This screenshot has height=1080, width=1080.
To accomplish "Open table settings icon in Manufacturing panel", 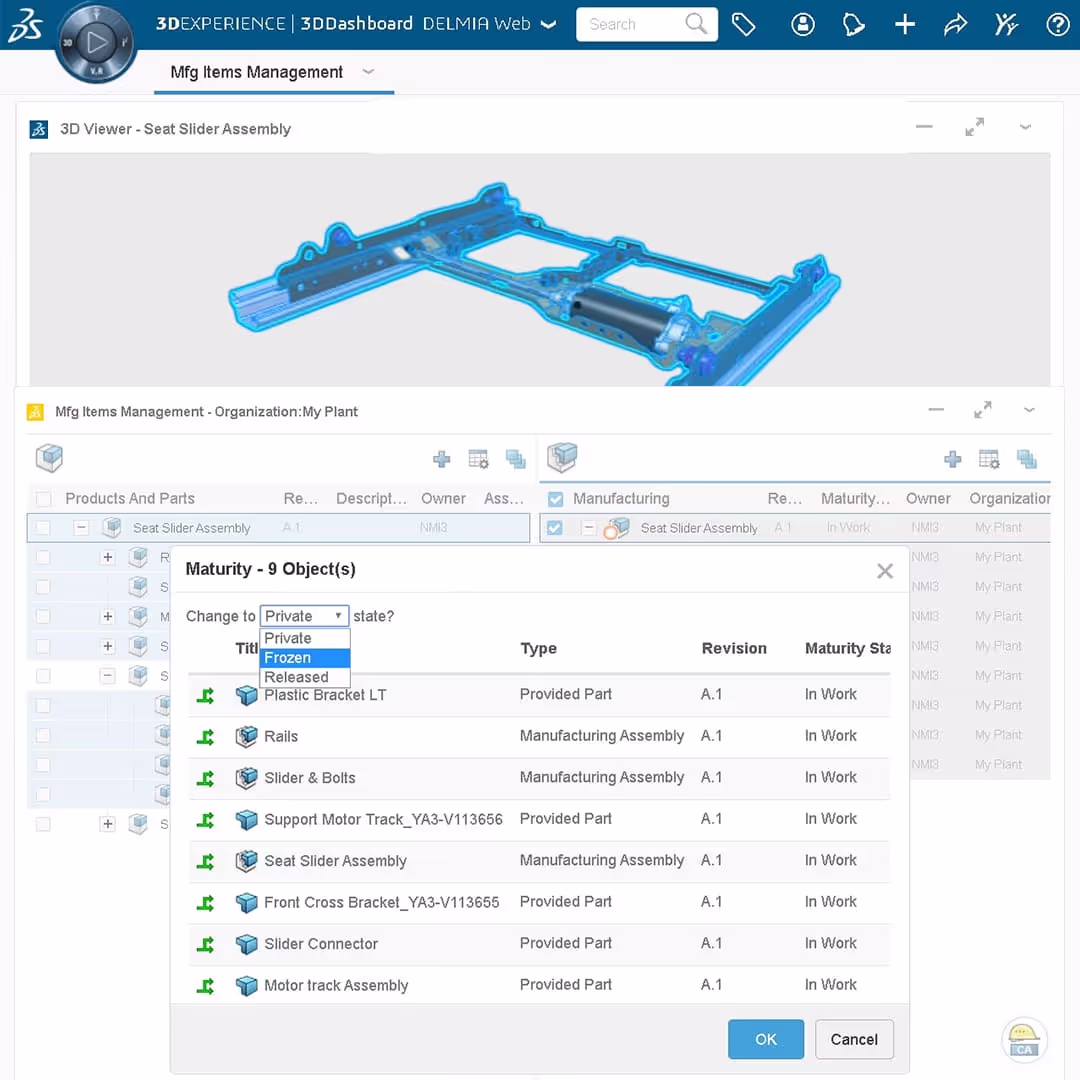I will pyautogui.click(x=989, y=459).
